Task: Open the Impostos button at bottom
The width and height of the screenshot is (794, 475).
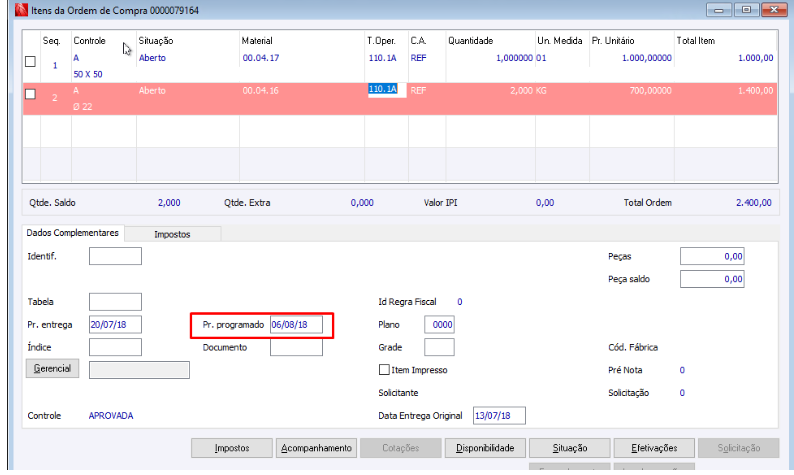Action: pos(232,448)
